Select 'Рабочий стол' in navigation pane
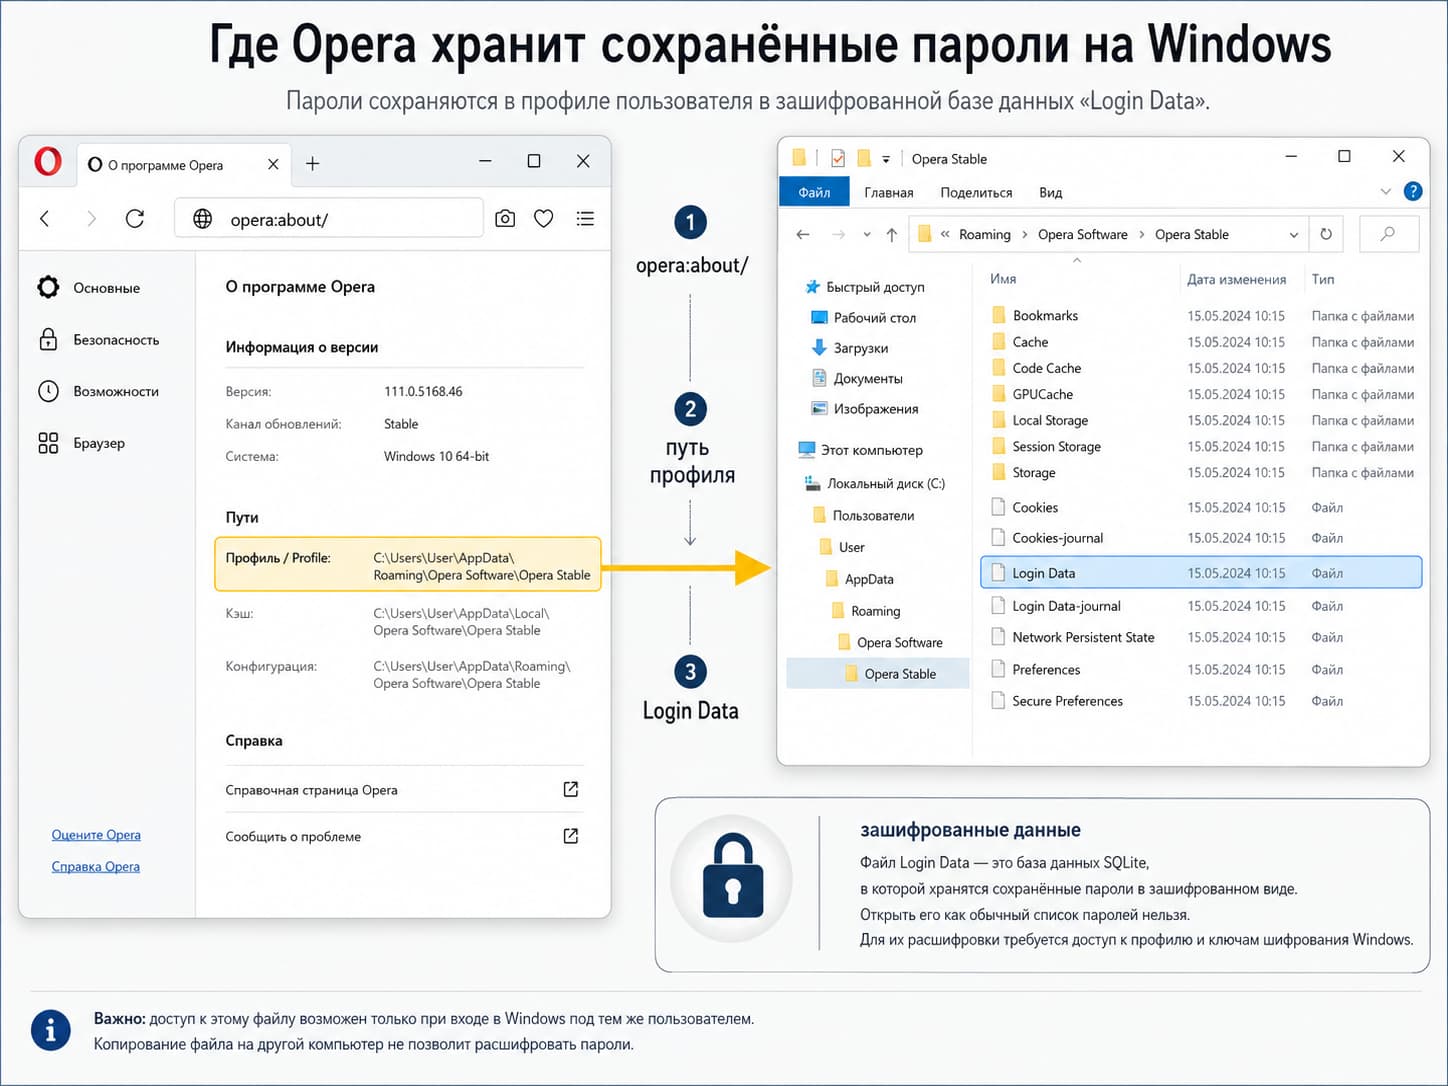 click(x=863, y=317)
